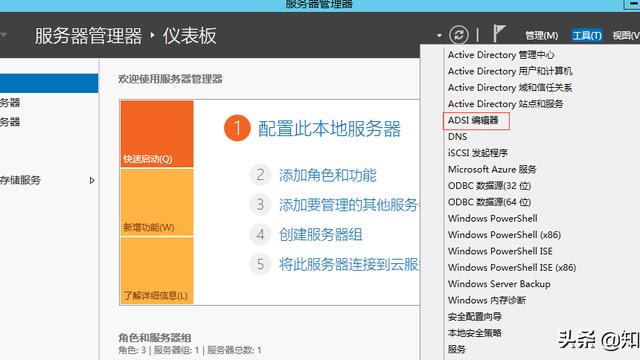This screenshot has width=640, height=360.
Task: Click 配置此本地服务器 link
Action: click(329, 129)
